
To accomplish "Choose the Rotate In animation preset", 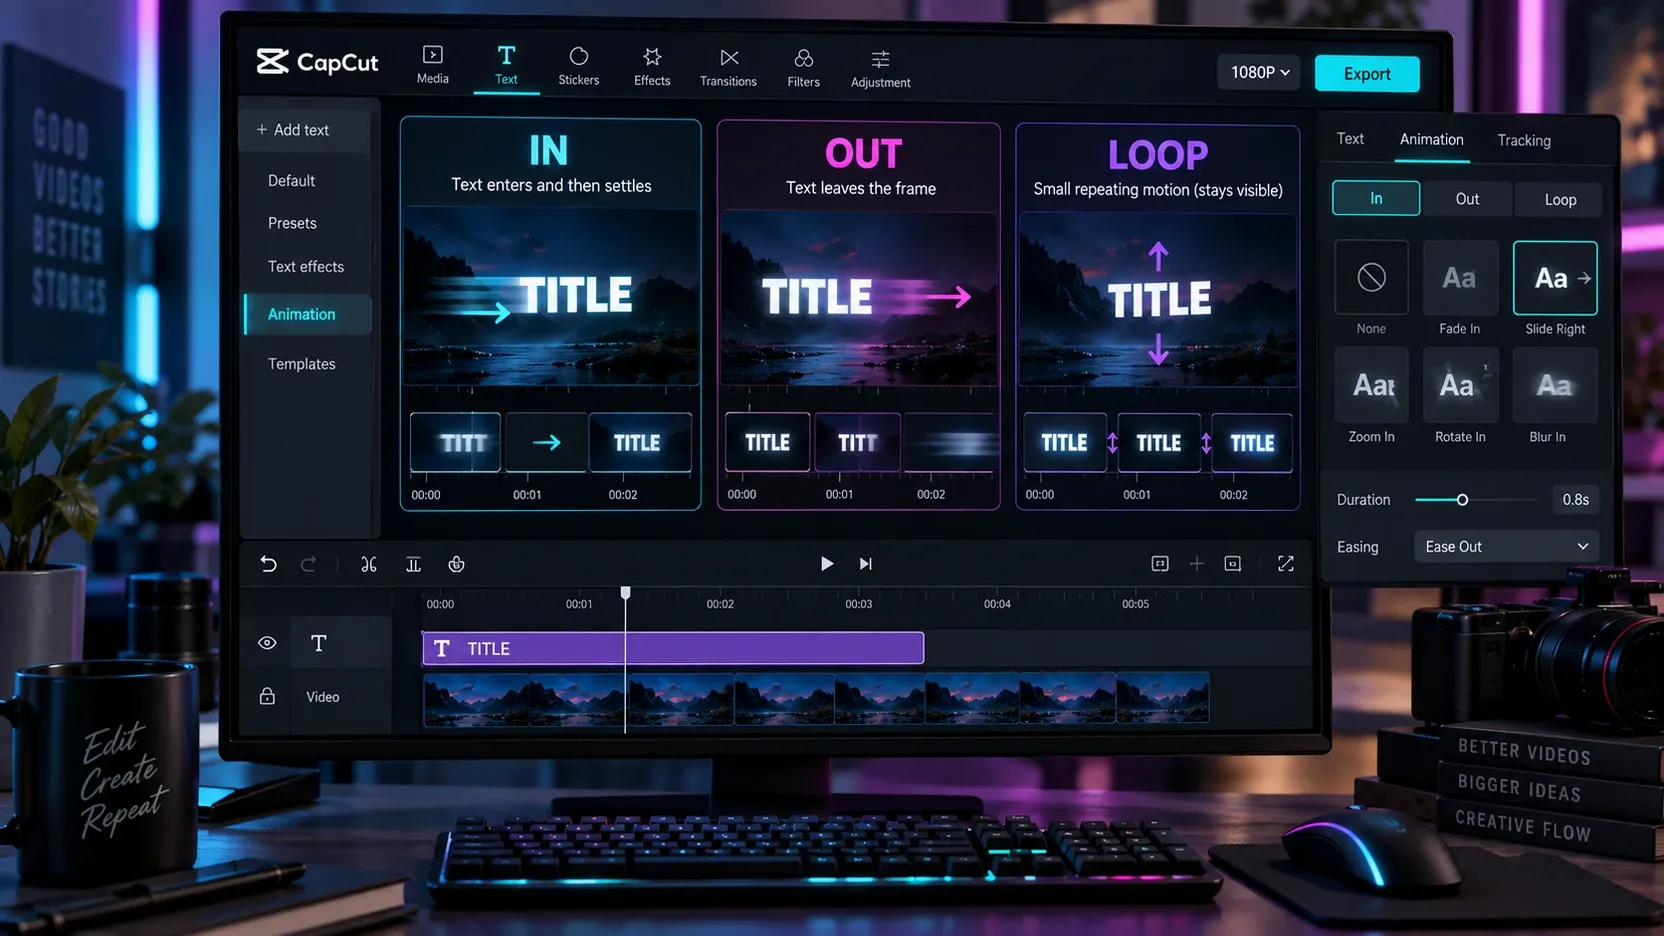I will click(1460, 385).
